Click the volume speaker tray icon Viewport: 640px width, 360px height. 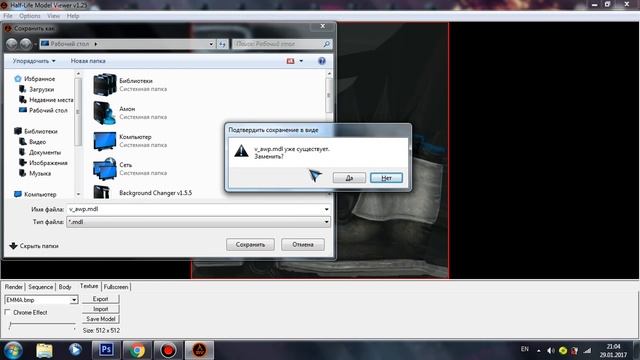click(551, 350)
